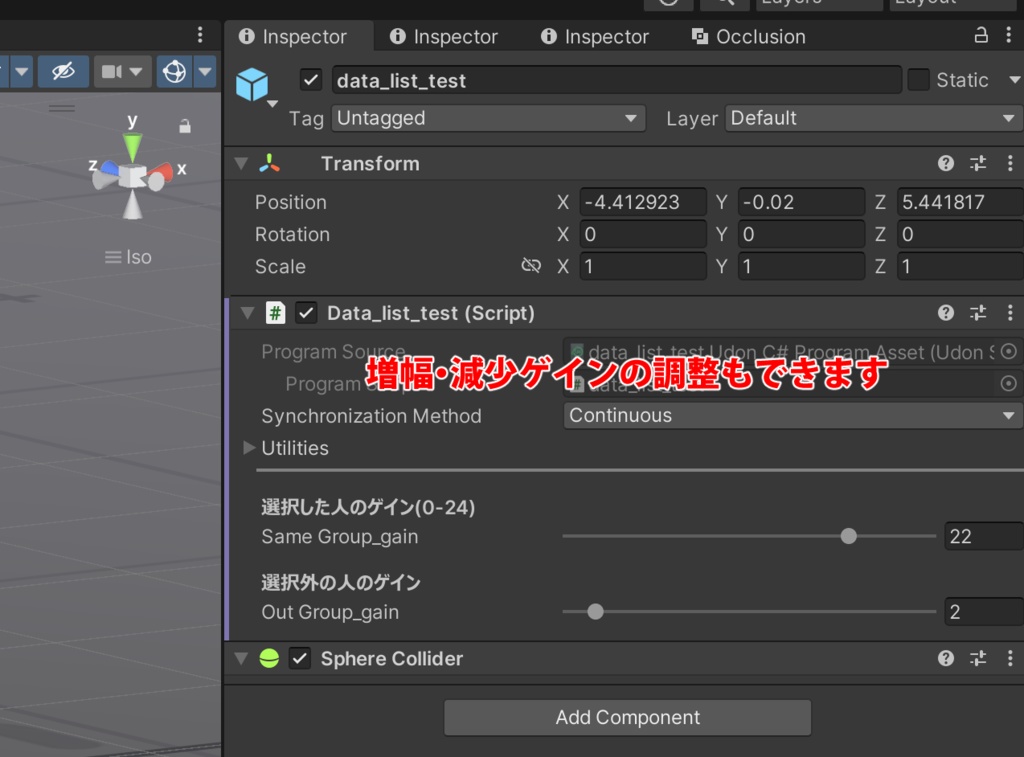Open Data_list_test Script context menu
The width and height of the screenshot is (1024, 757).
point(1010,313)
